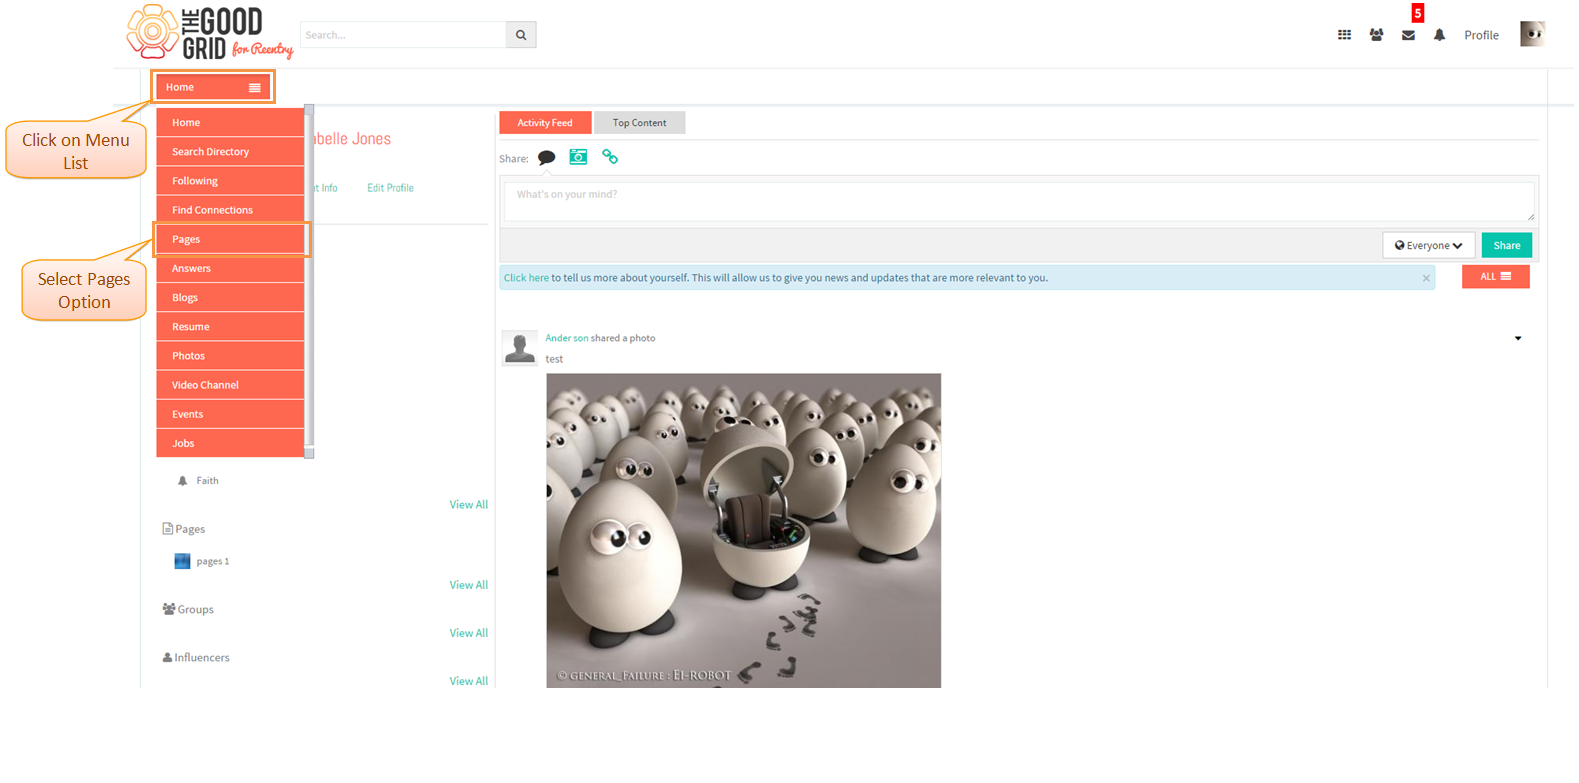Select Blogs menu item
The width and height of the screenshot is (1579, 783).
230,297
